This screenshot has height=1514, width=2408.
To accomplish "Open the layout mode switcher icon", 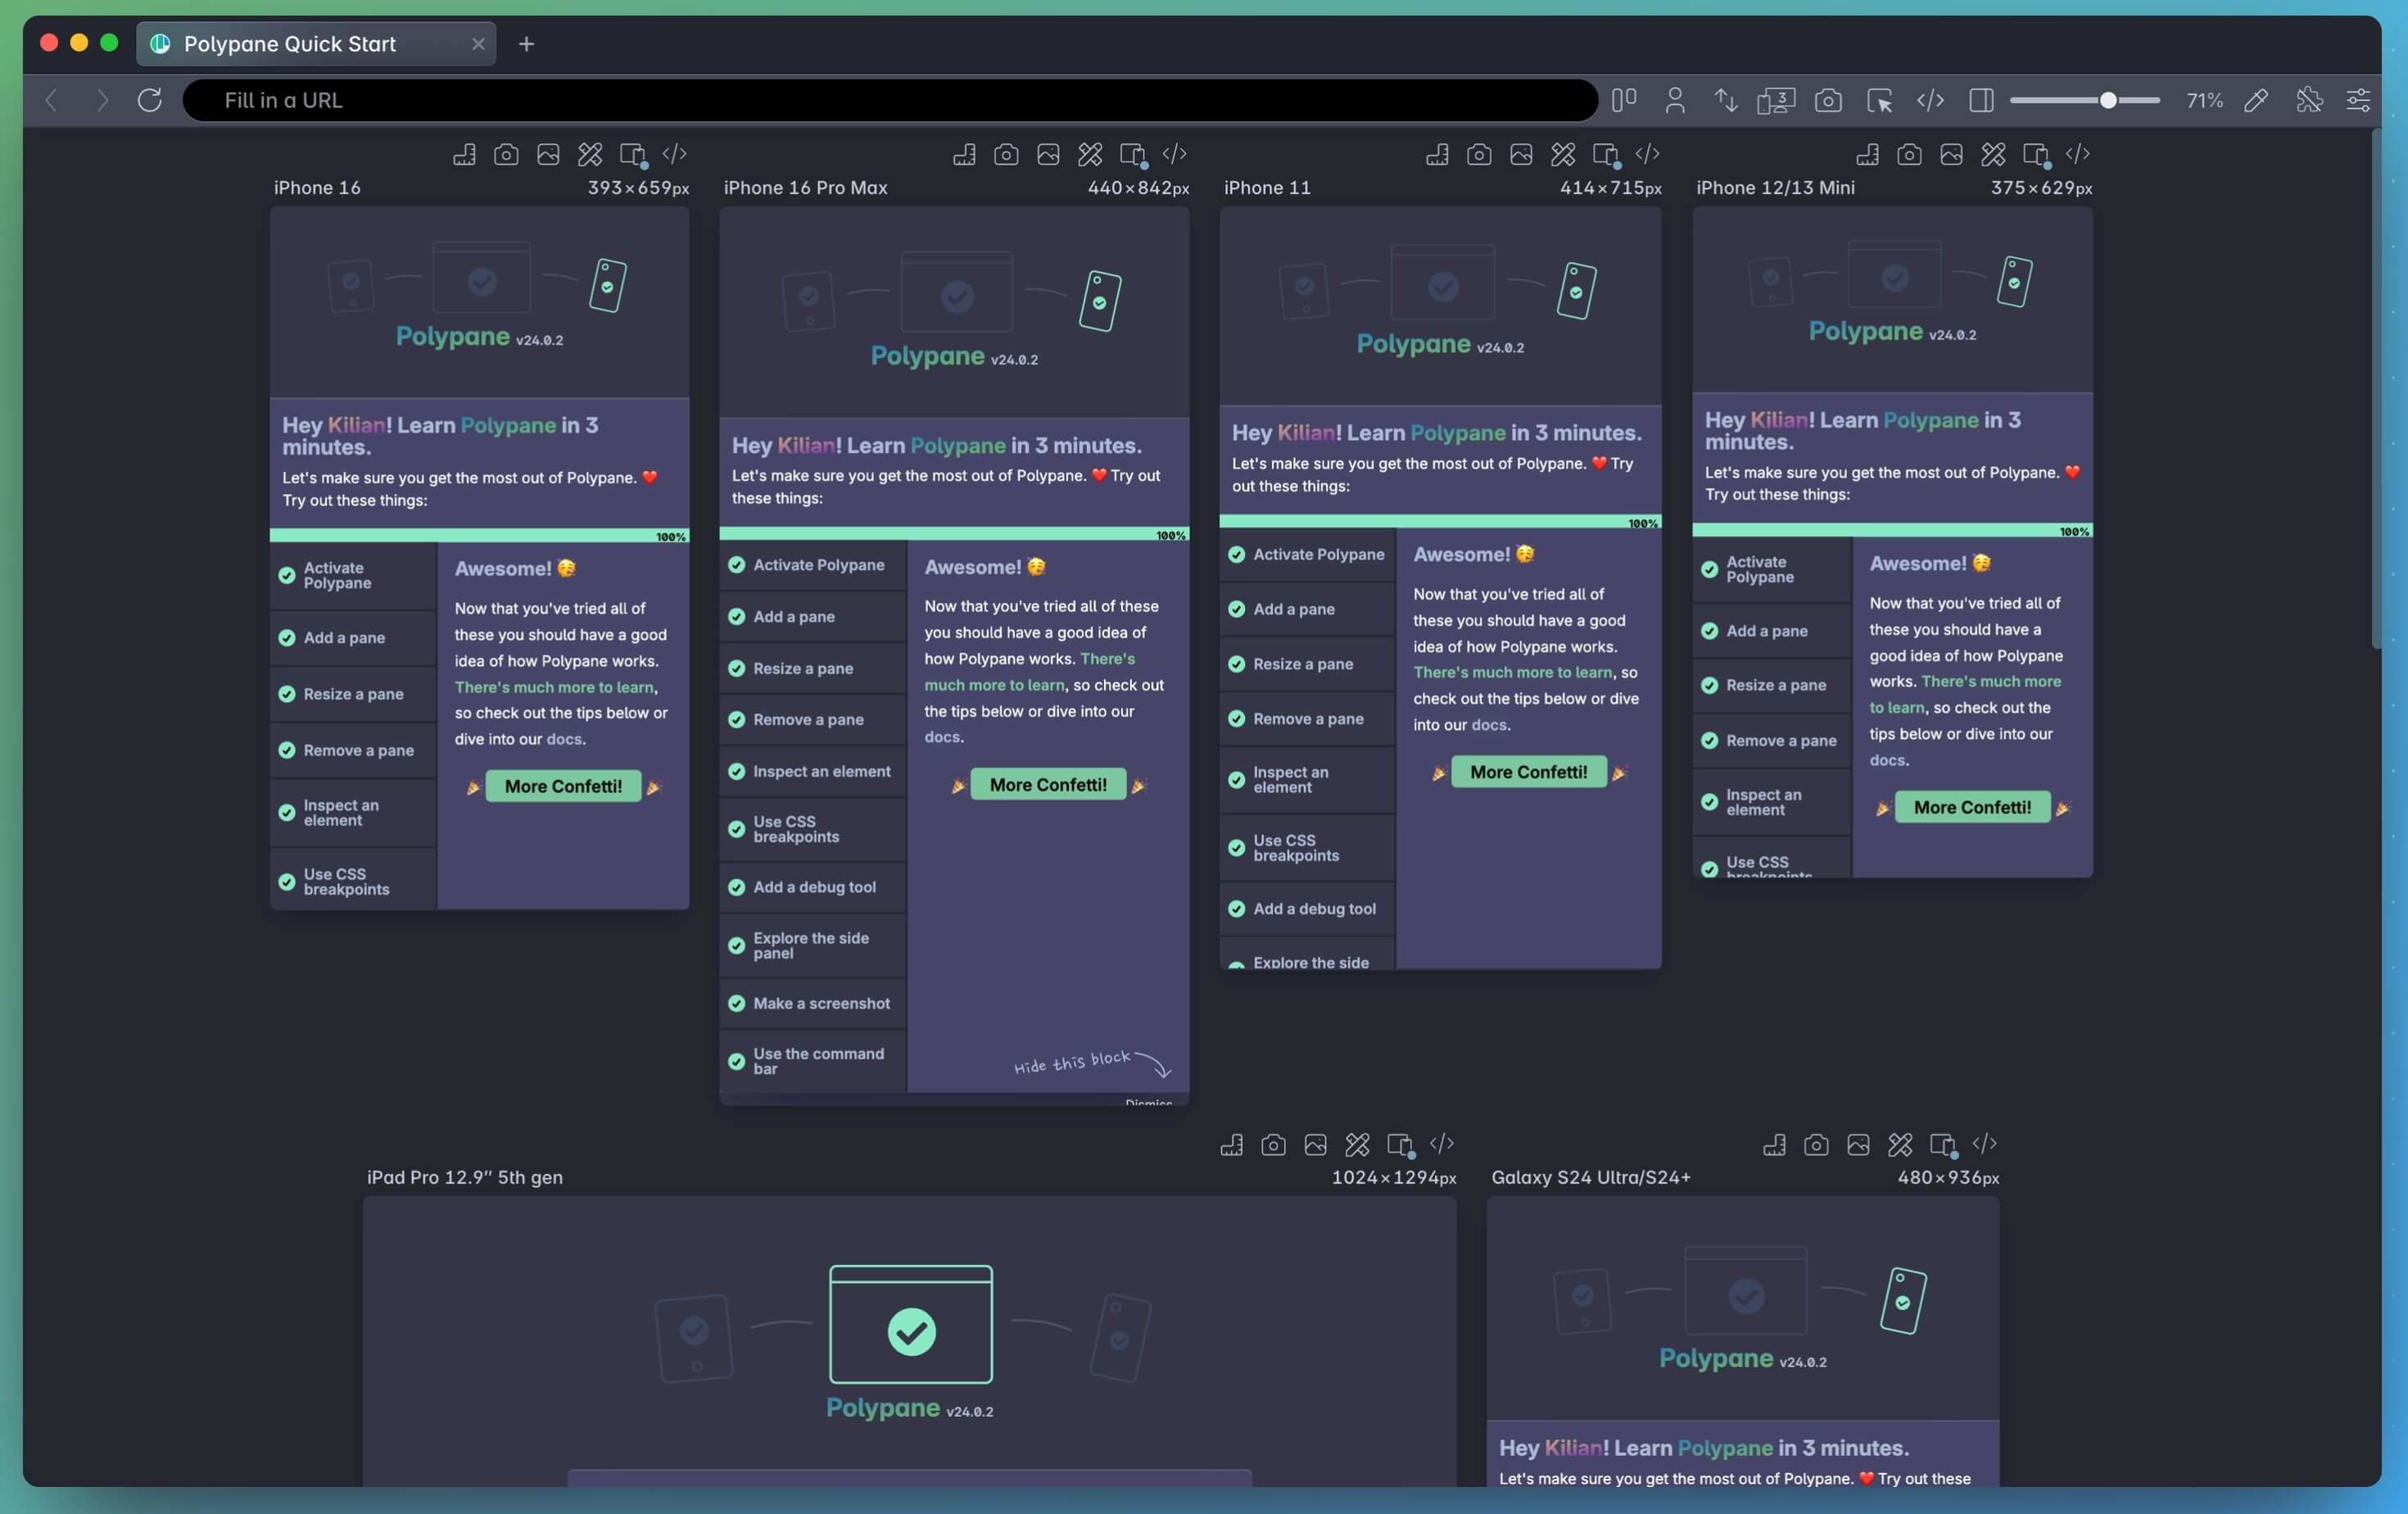I will [1624, 100].
